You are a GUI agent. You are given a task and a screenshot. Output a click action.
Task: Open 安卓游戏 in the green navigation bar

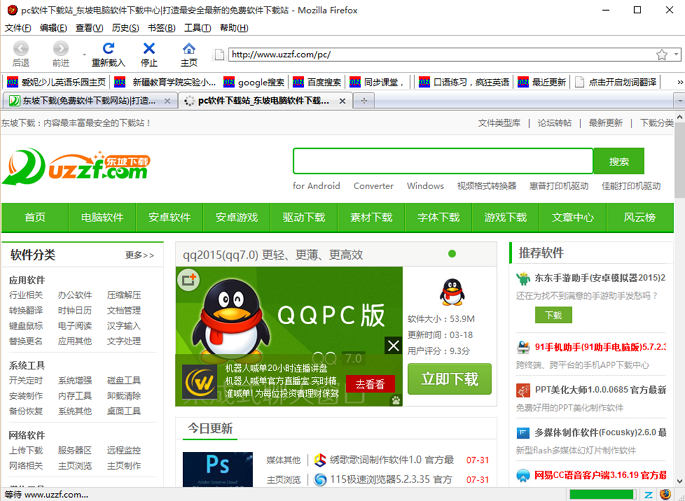pyautogui.click(x=237, y=218)
